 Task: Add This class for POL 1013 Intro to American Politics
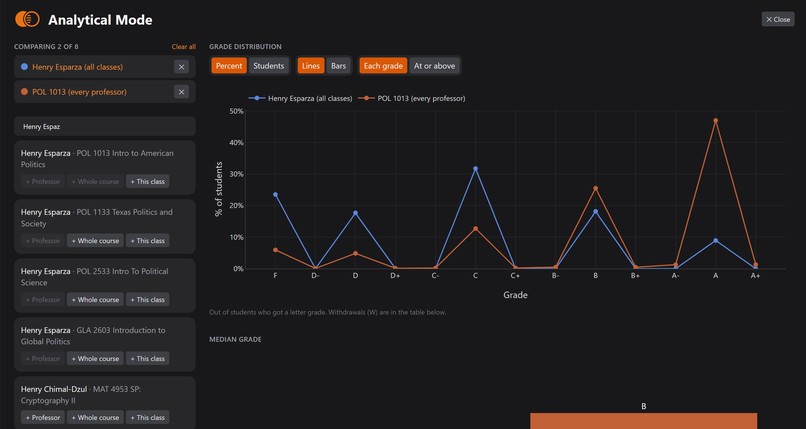coord(148,181)
